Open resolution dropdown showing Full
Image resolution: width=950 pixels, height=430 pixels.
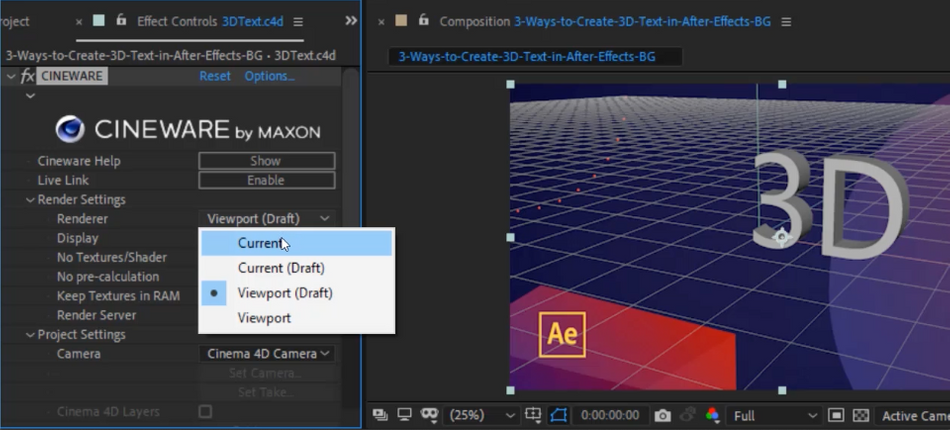[x=774, y=416]
